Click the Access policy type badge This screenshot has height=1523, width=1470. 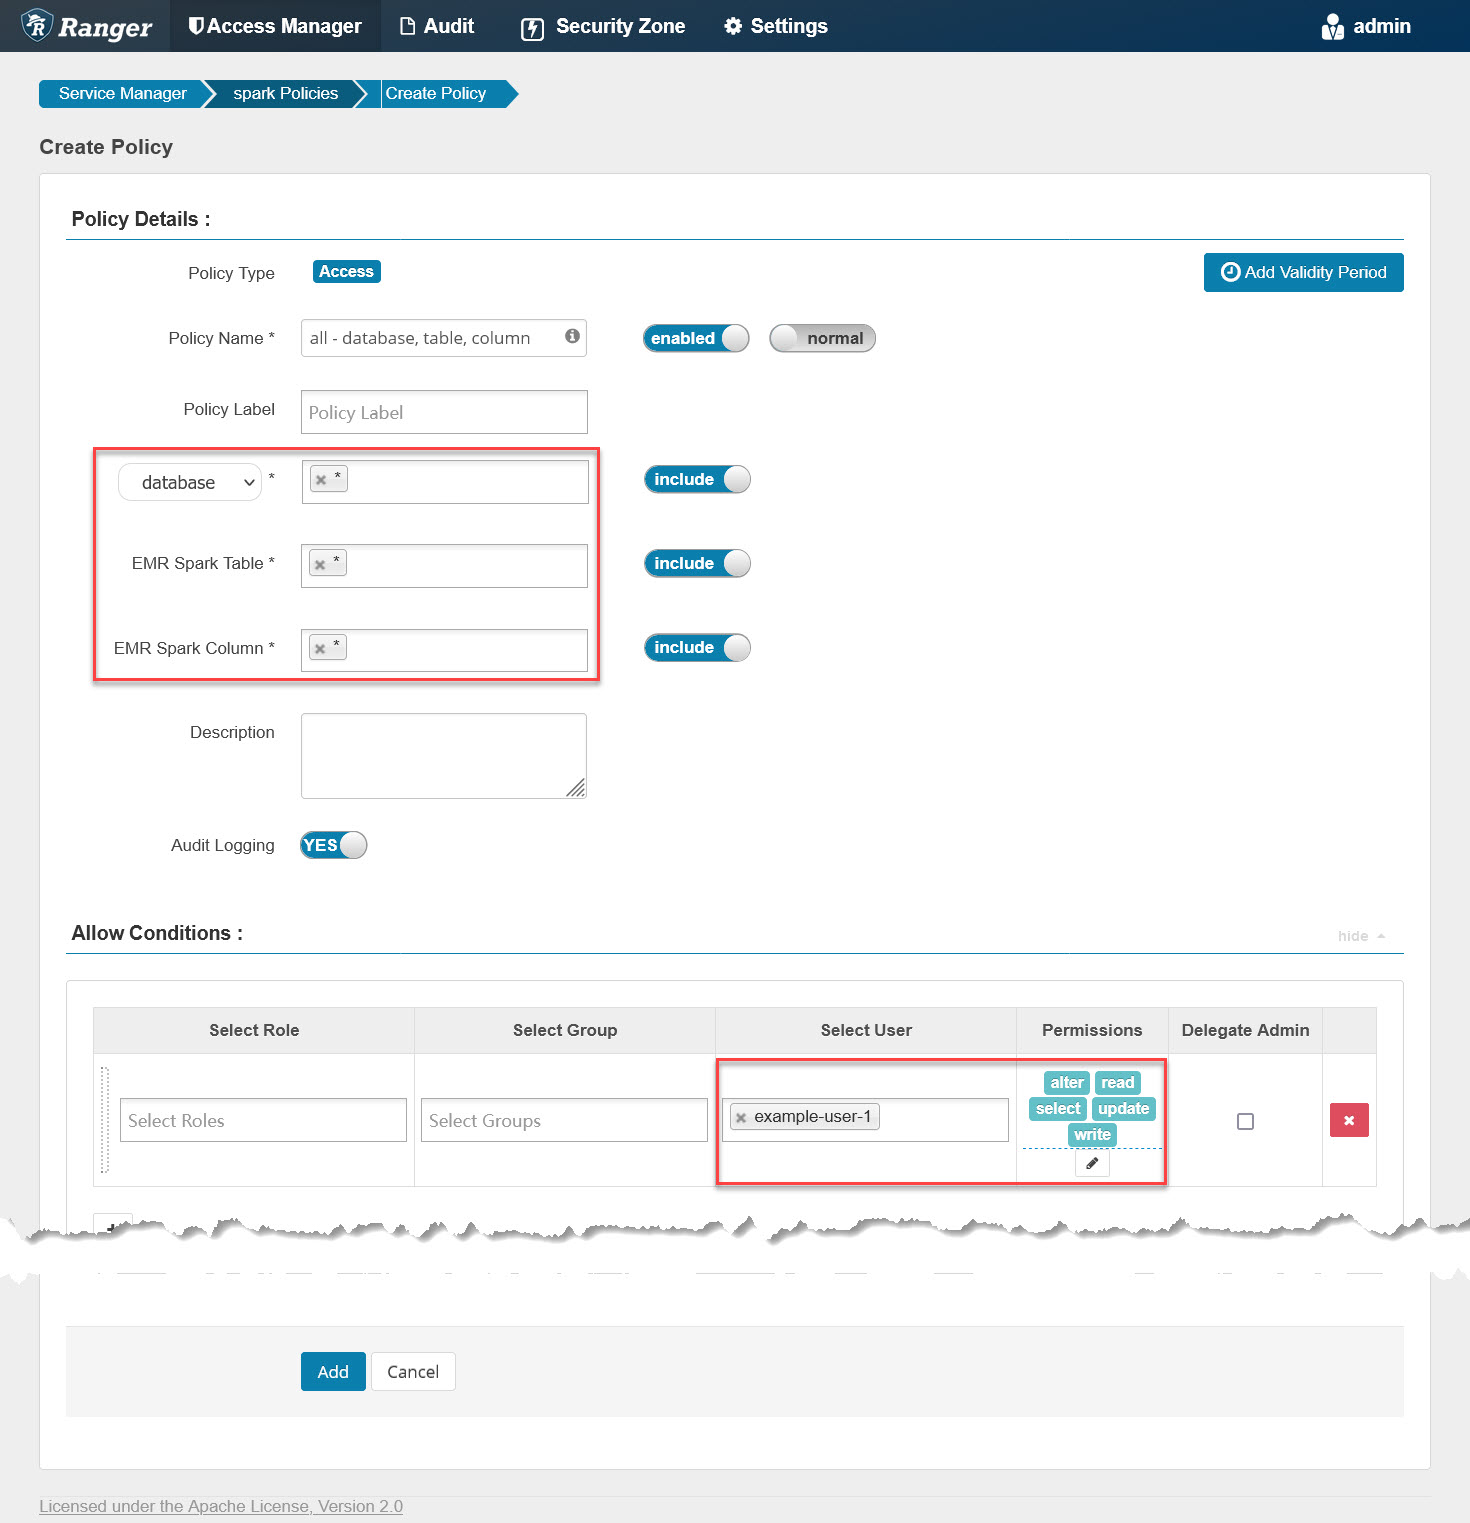[346, 272]
